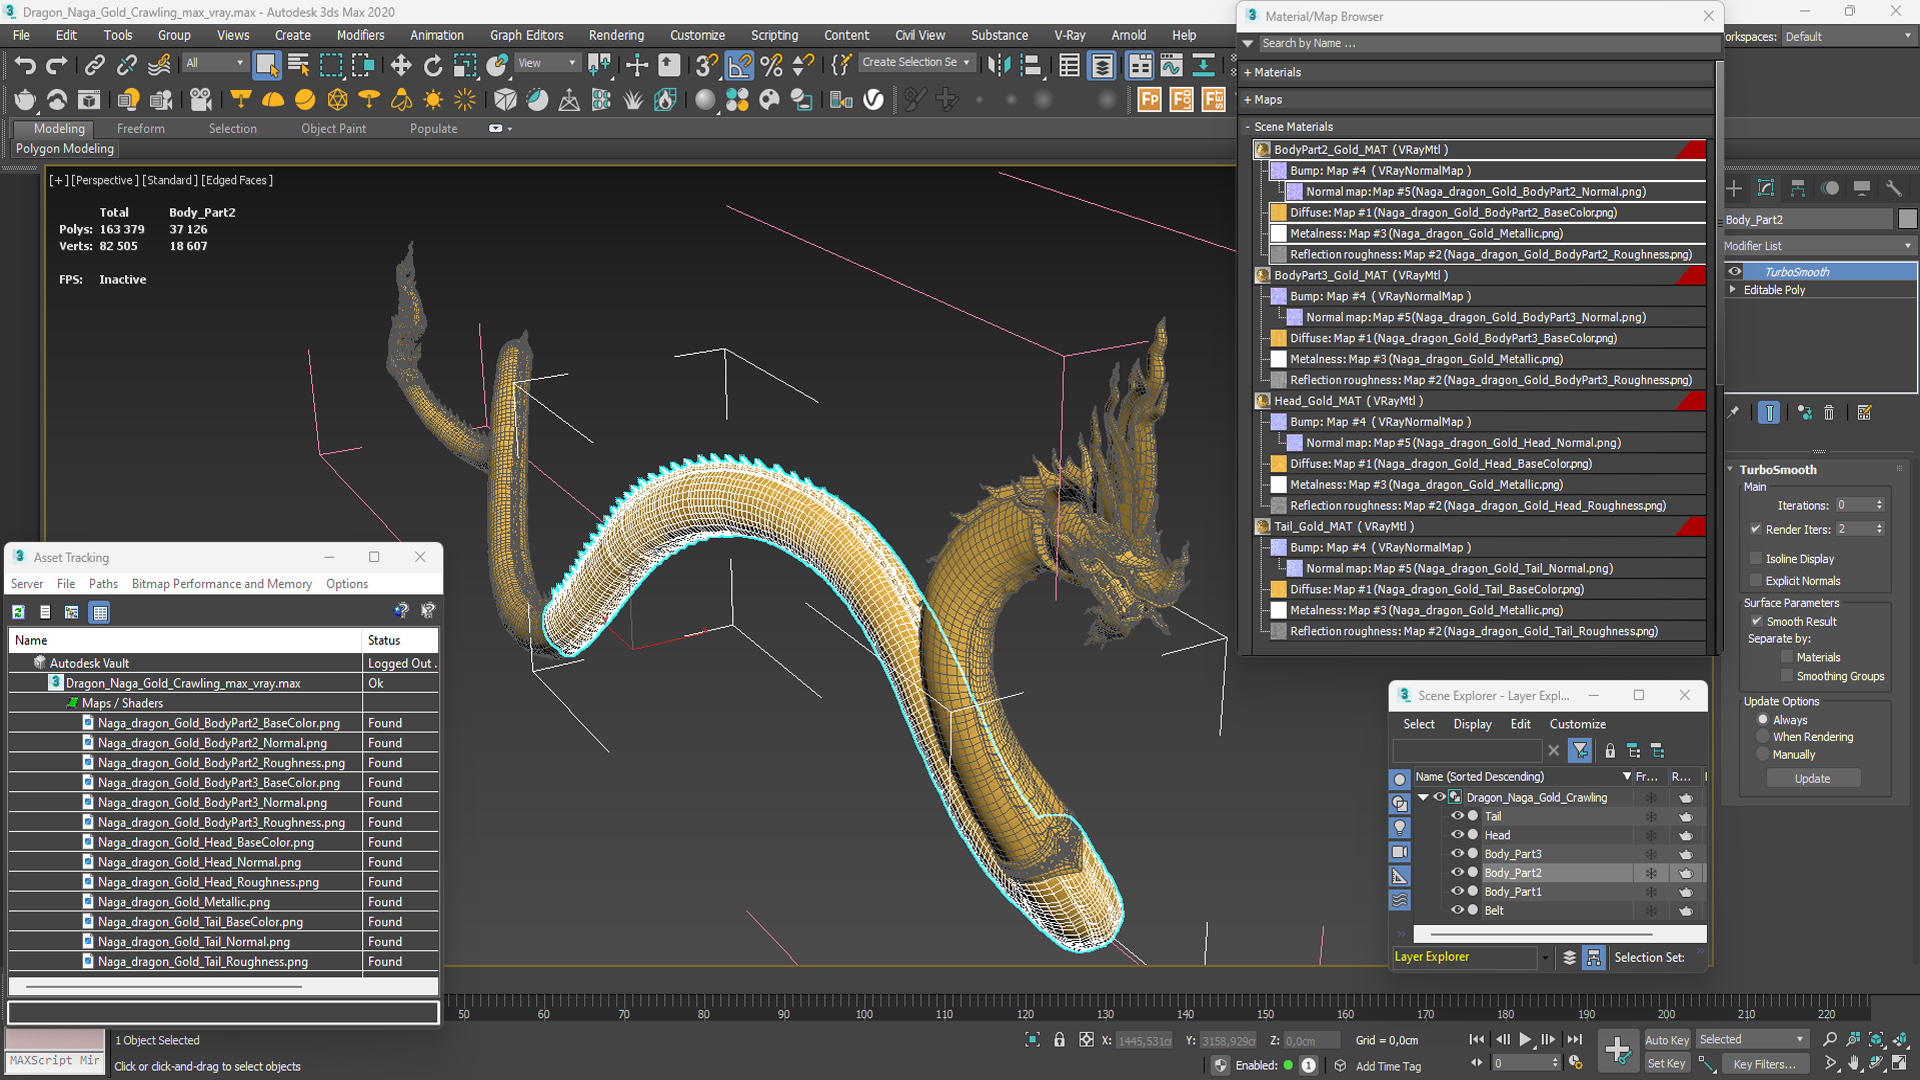The height and width of the screenshot is (1080, 1920).
Task: Collapse Scene Materials group
Action: click(1248, 127)
